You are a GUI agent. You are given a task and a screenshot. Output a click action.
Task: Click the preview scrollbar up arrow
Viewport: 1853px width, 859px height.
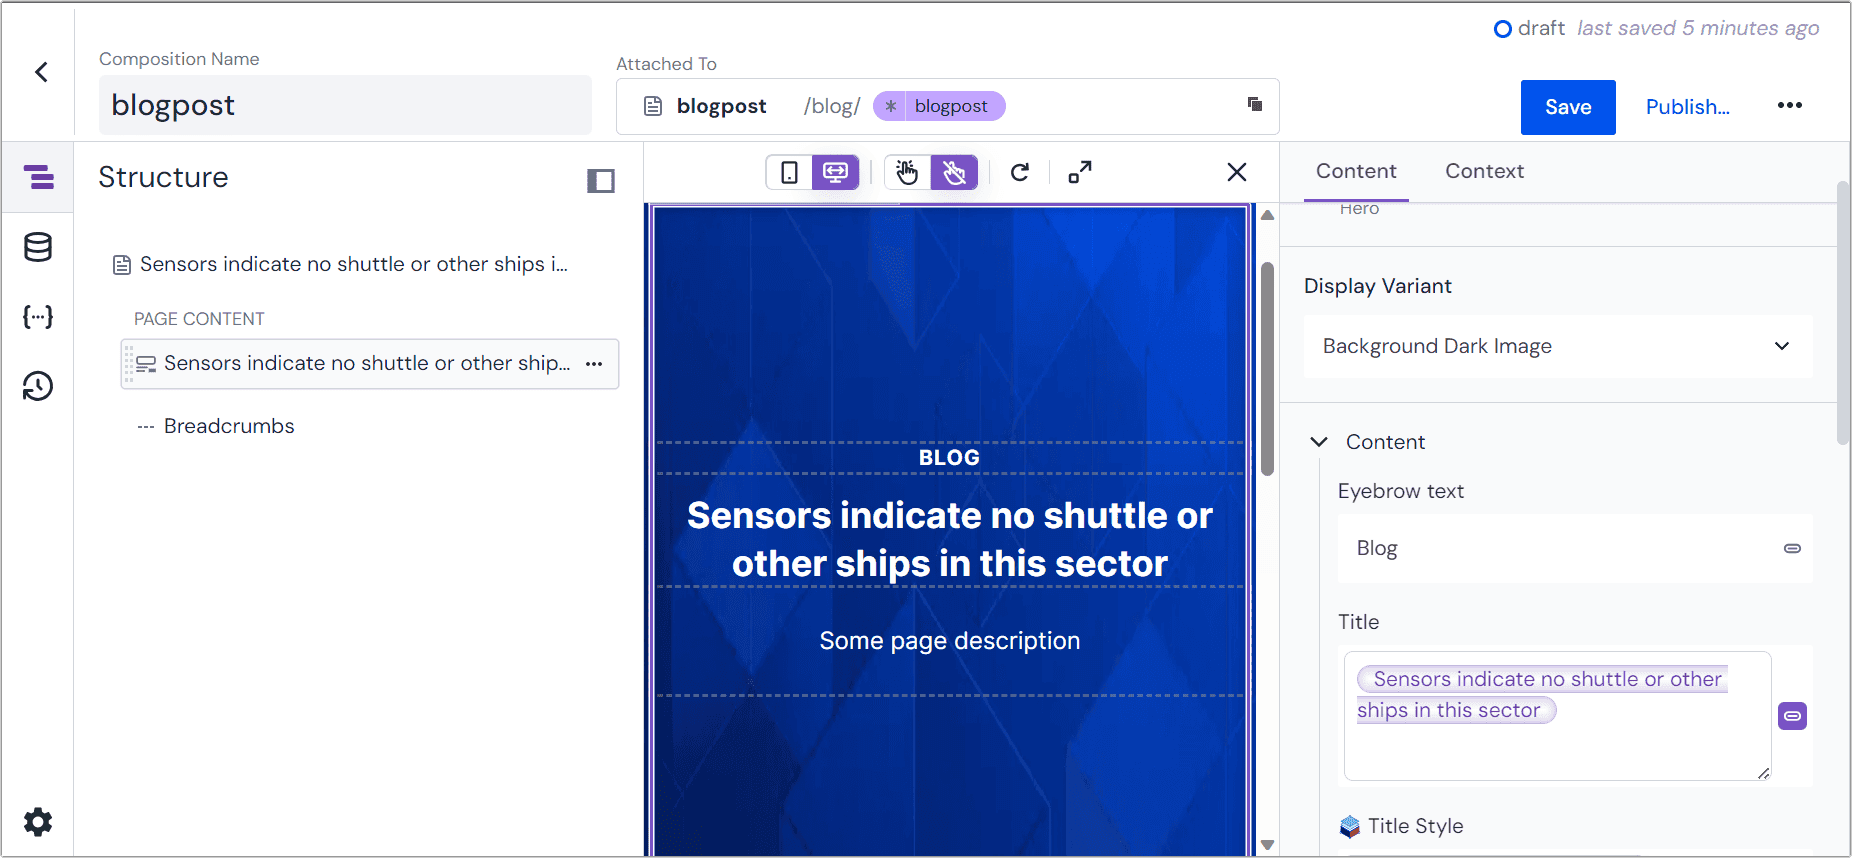click(x=1267, y=215)
